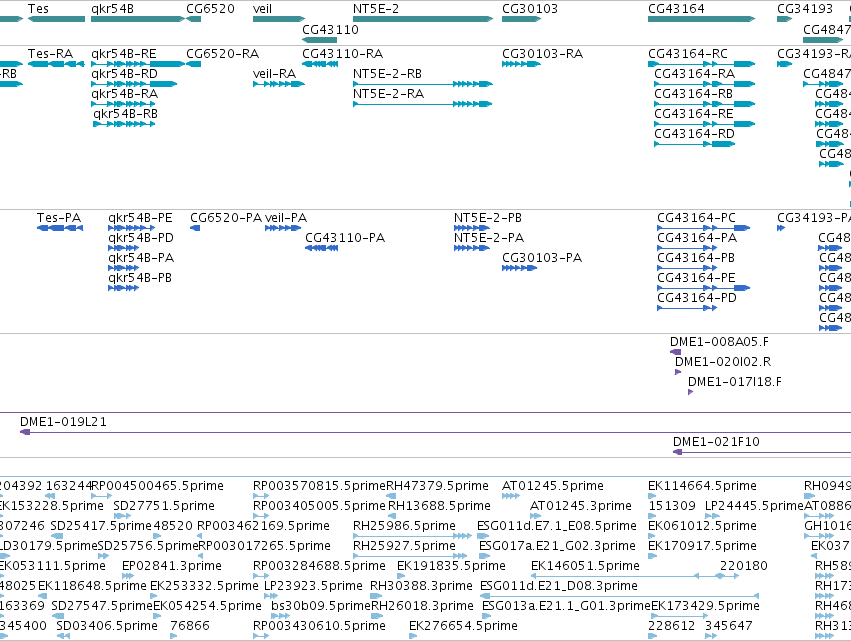
Task: Click transcript CG43164-RB
Action: pos(704,104)
